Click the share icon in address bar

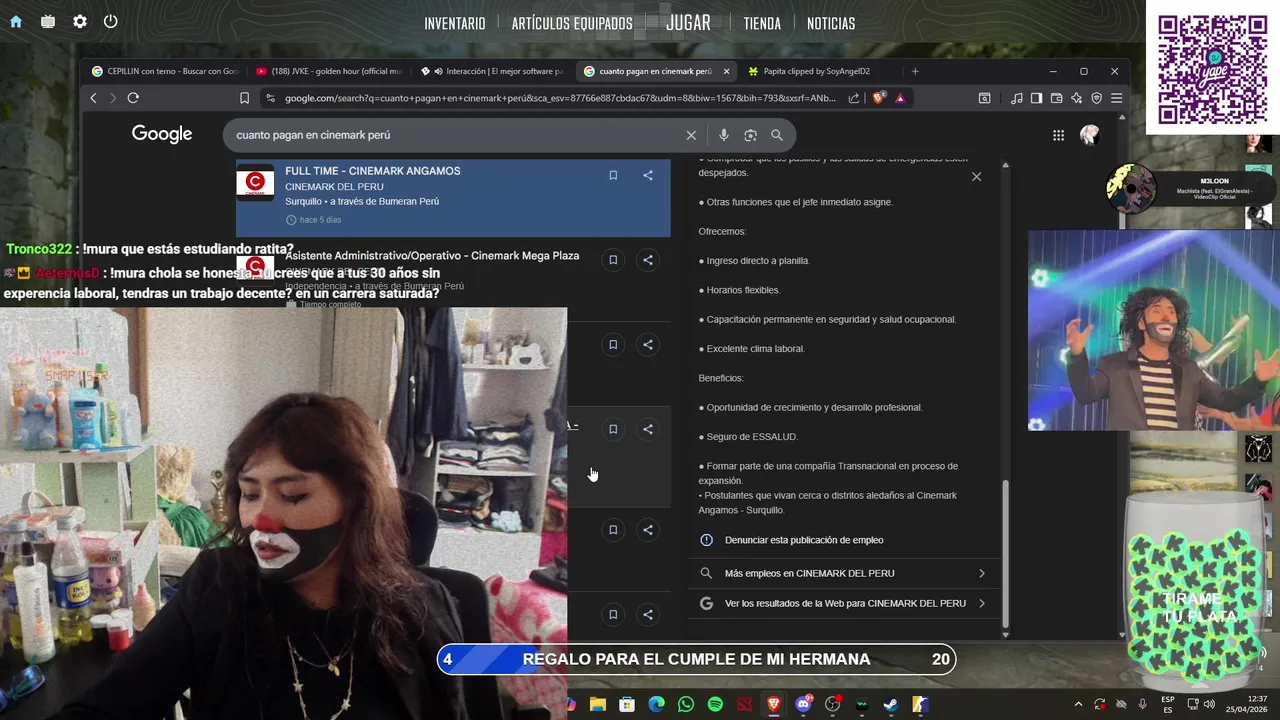point(854,98)
